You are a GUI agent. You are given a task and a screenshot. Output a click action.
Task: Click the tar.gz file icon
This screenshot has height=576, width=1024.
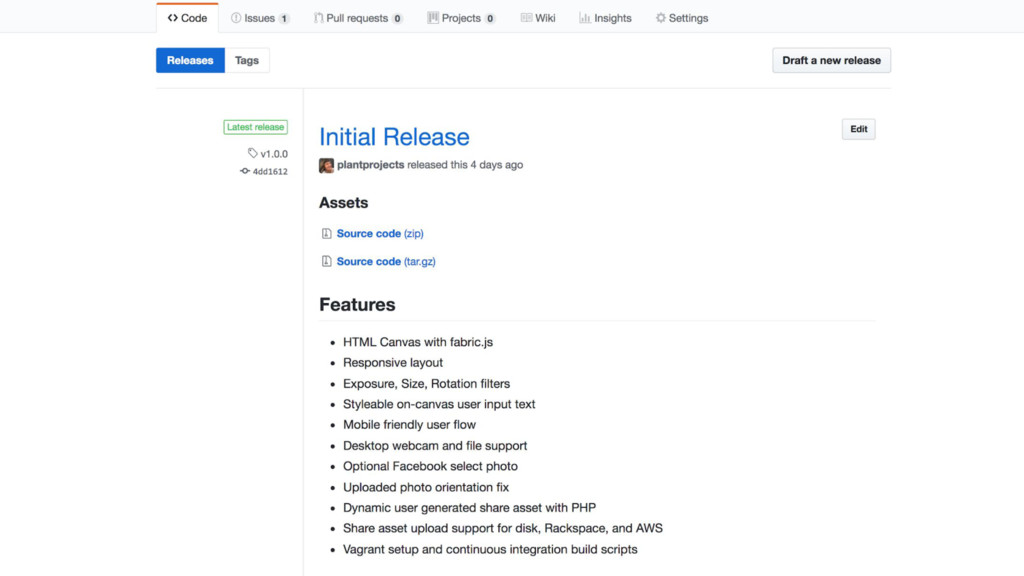click(x=326, y=262)
